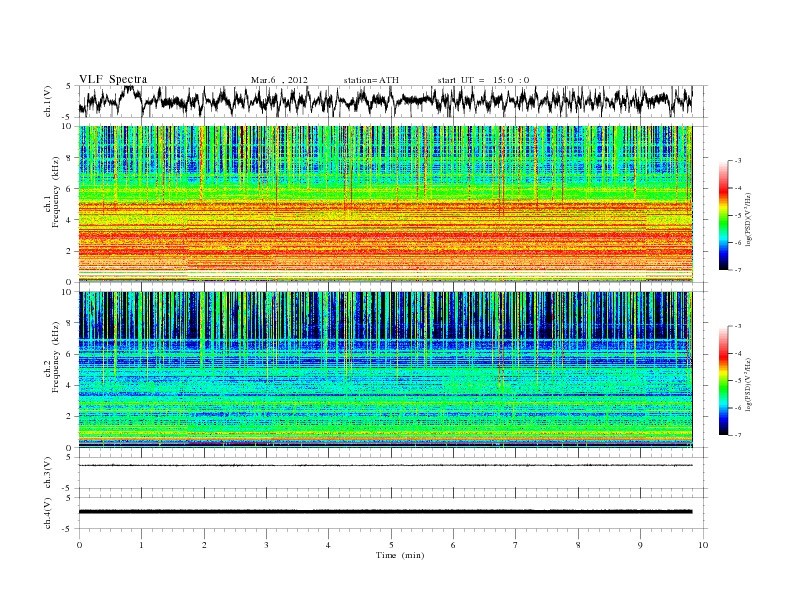Click the "5" volt tick beside ch.3(V)
Viewport: 792px width, 612px height.
[69, 457]
